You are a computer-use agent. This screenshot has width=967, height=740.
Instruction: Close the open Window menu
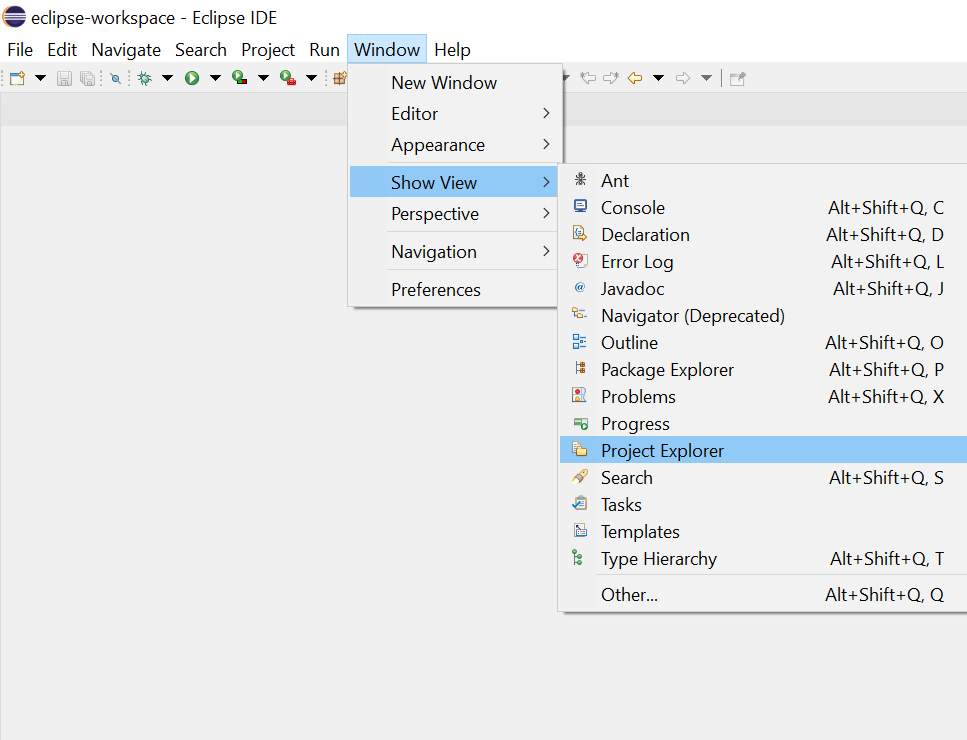point(387,49)
